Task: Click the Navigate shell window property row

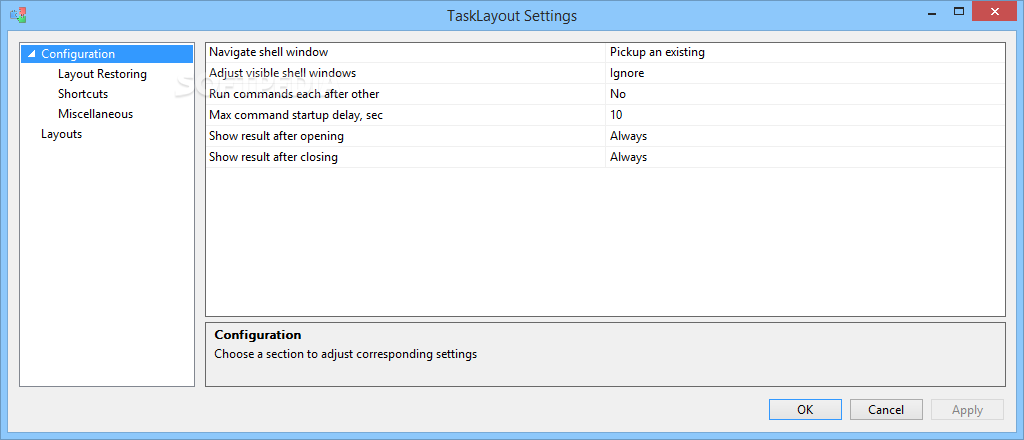Action: tap(605, 52)
